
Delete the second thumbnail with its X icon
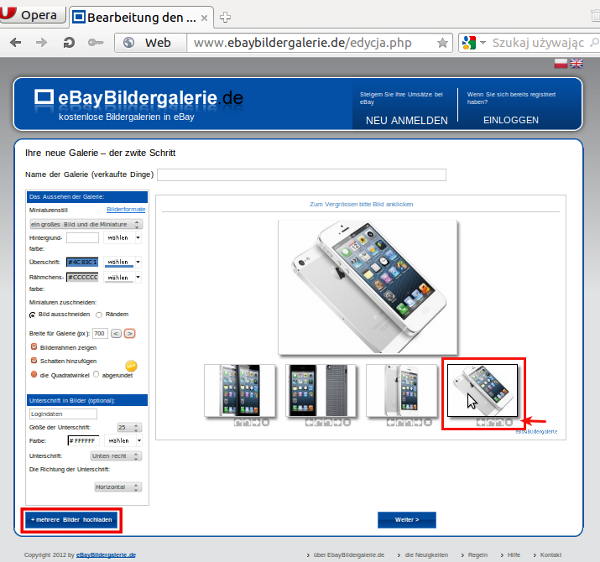347,422
